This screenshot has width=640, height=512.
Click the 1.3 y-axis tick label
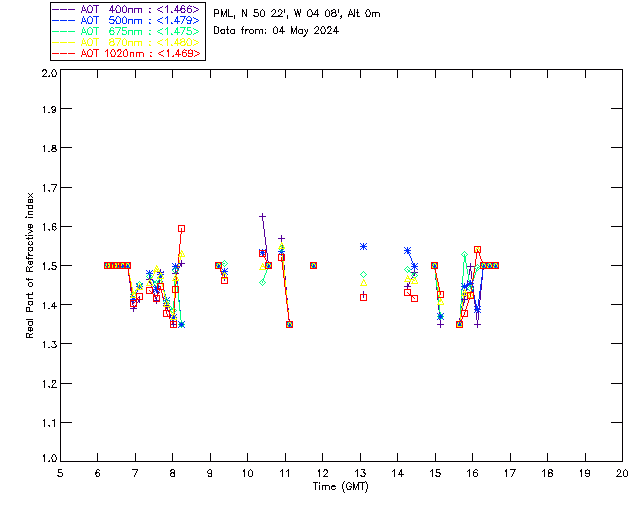49,344
